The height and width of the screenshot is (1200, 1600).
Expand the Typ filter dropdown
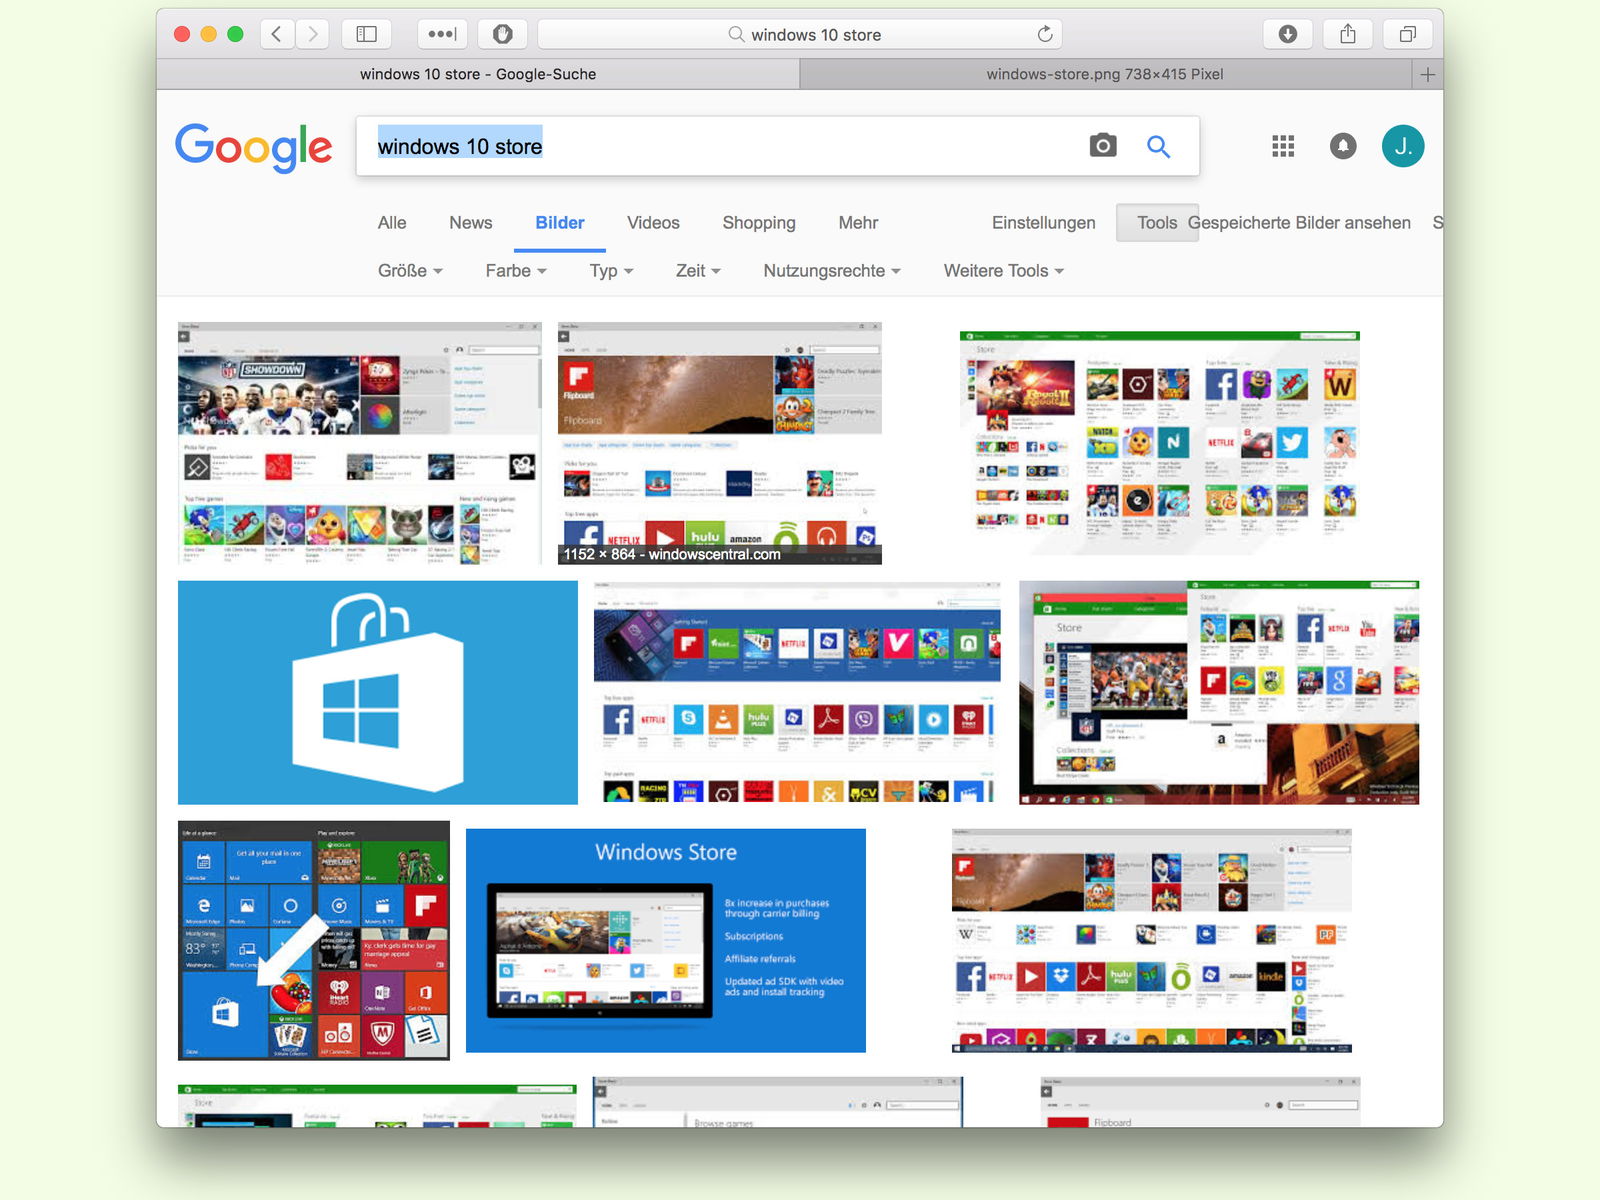(611, 271)
